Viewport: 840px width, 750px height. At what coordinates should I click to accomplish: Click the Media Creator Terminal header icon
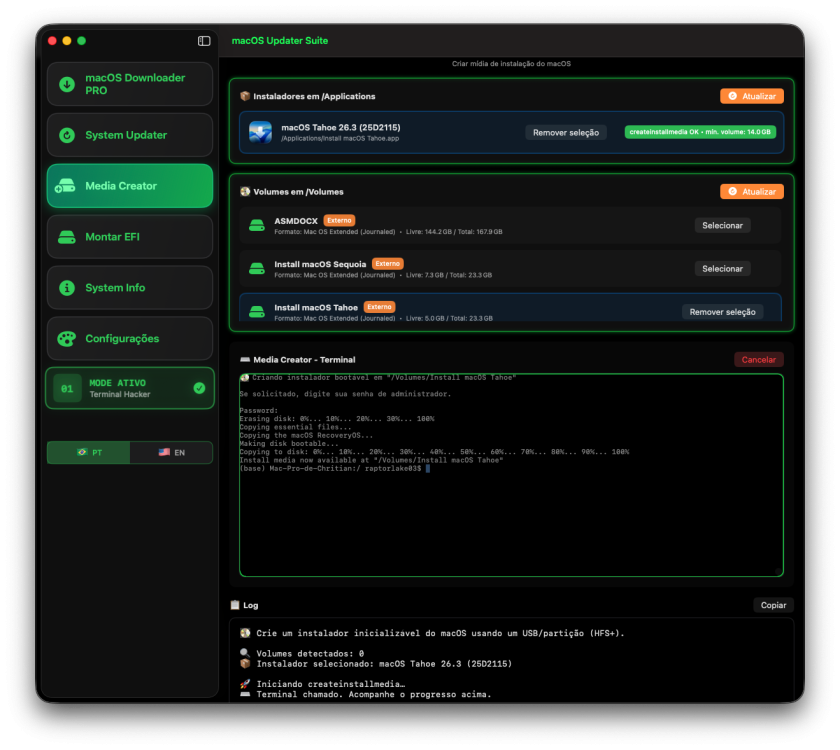click(245, 360)
